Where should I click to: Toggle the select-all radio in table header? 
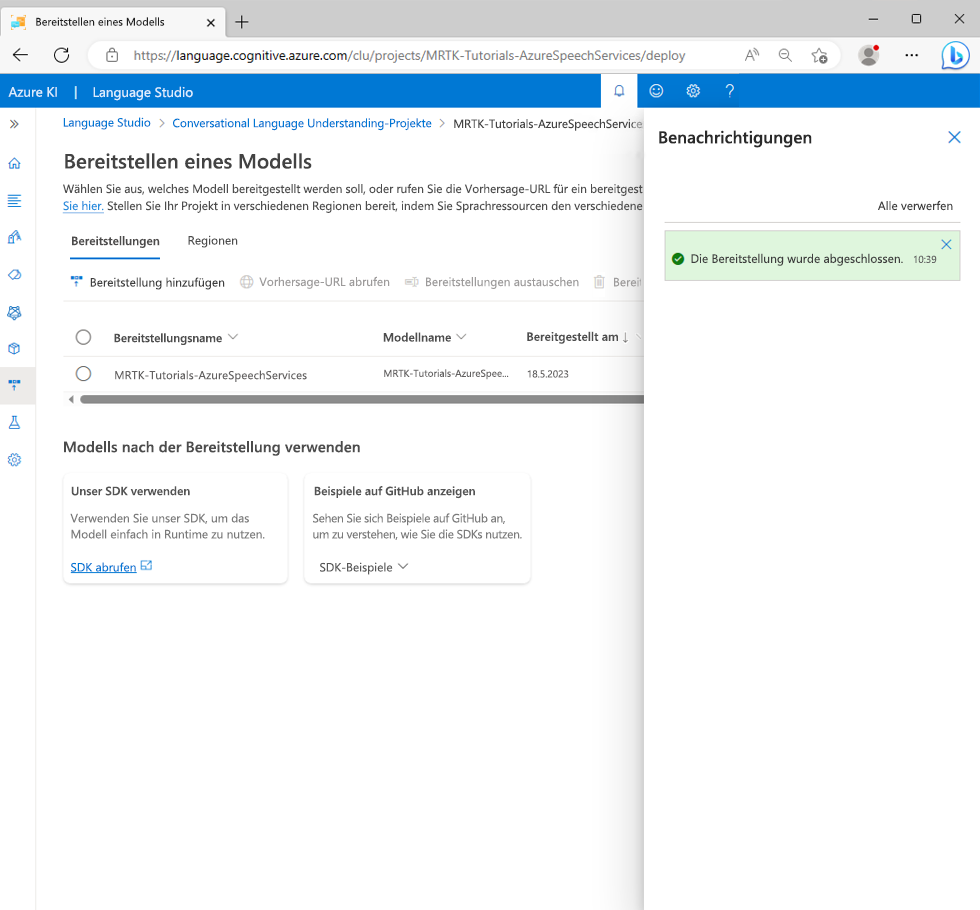coord(83,338)
